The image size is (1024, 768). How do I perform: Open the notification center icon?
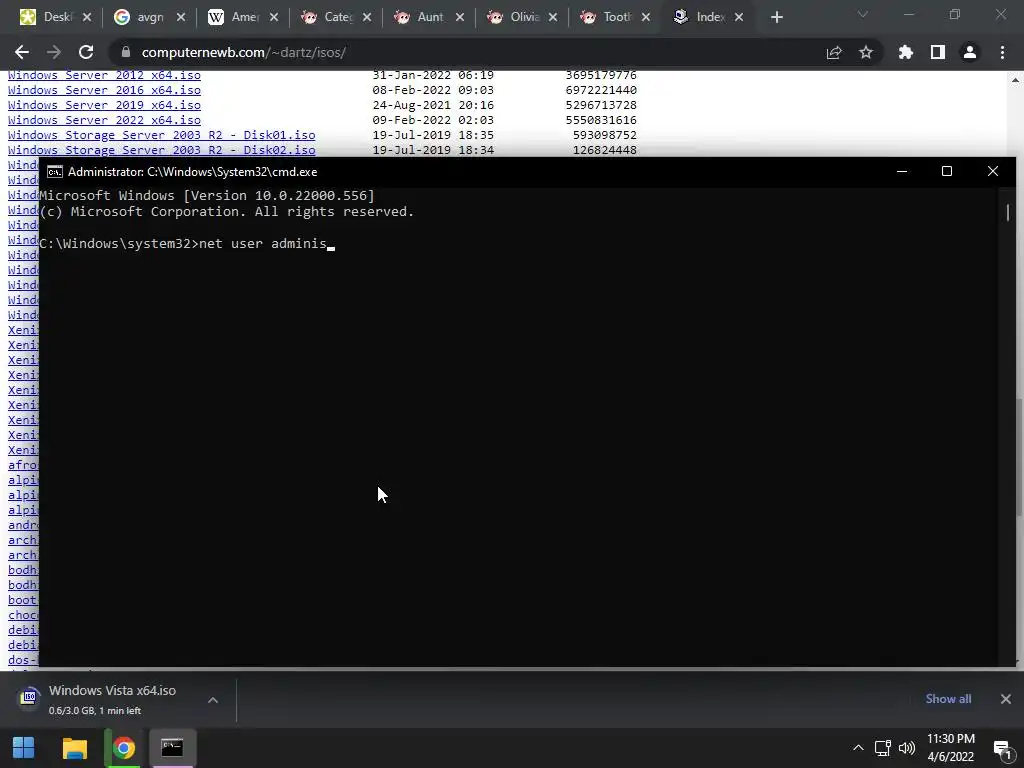coord(1002,749)
